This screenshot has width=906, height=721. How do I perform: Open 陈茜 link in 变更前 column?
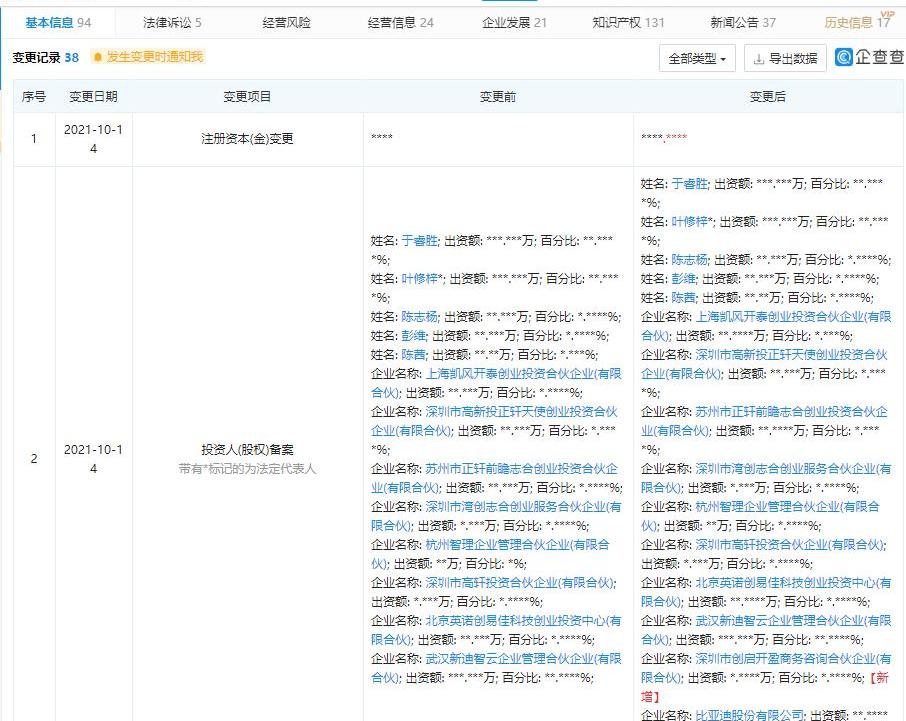[x=413, y=355]
